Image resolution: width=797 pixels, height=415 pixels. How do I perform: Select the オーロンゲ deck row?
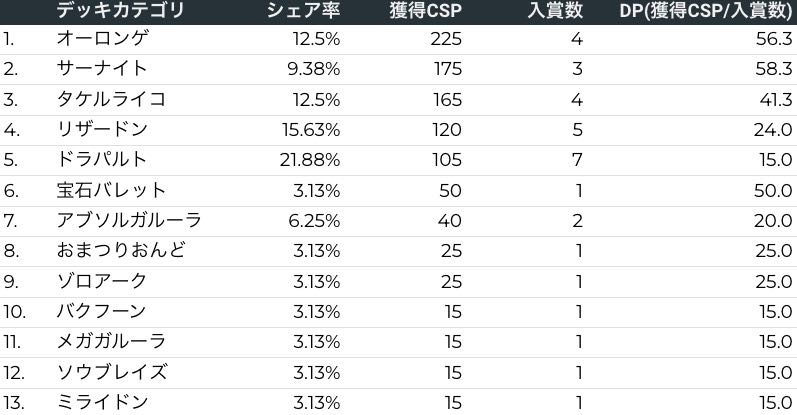coord(103,39)
